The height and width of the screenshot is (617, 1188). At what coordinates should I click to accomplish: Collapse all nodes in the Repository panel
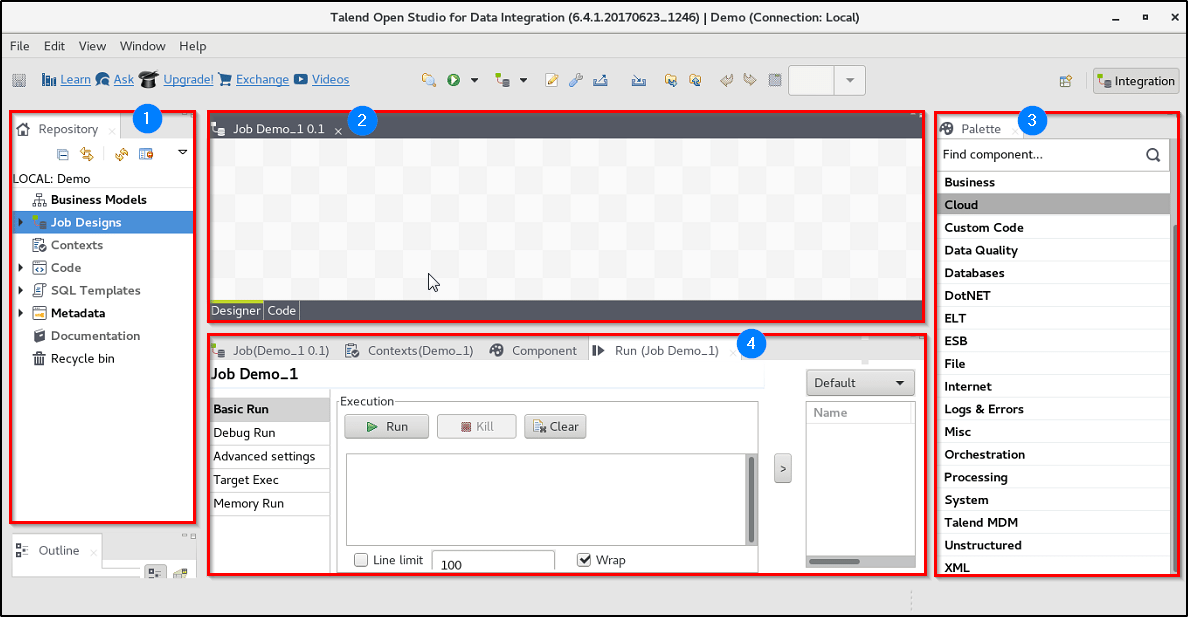click(62, 153)
